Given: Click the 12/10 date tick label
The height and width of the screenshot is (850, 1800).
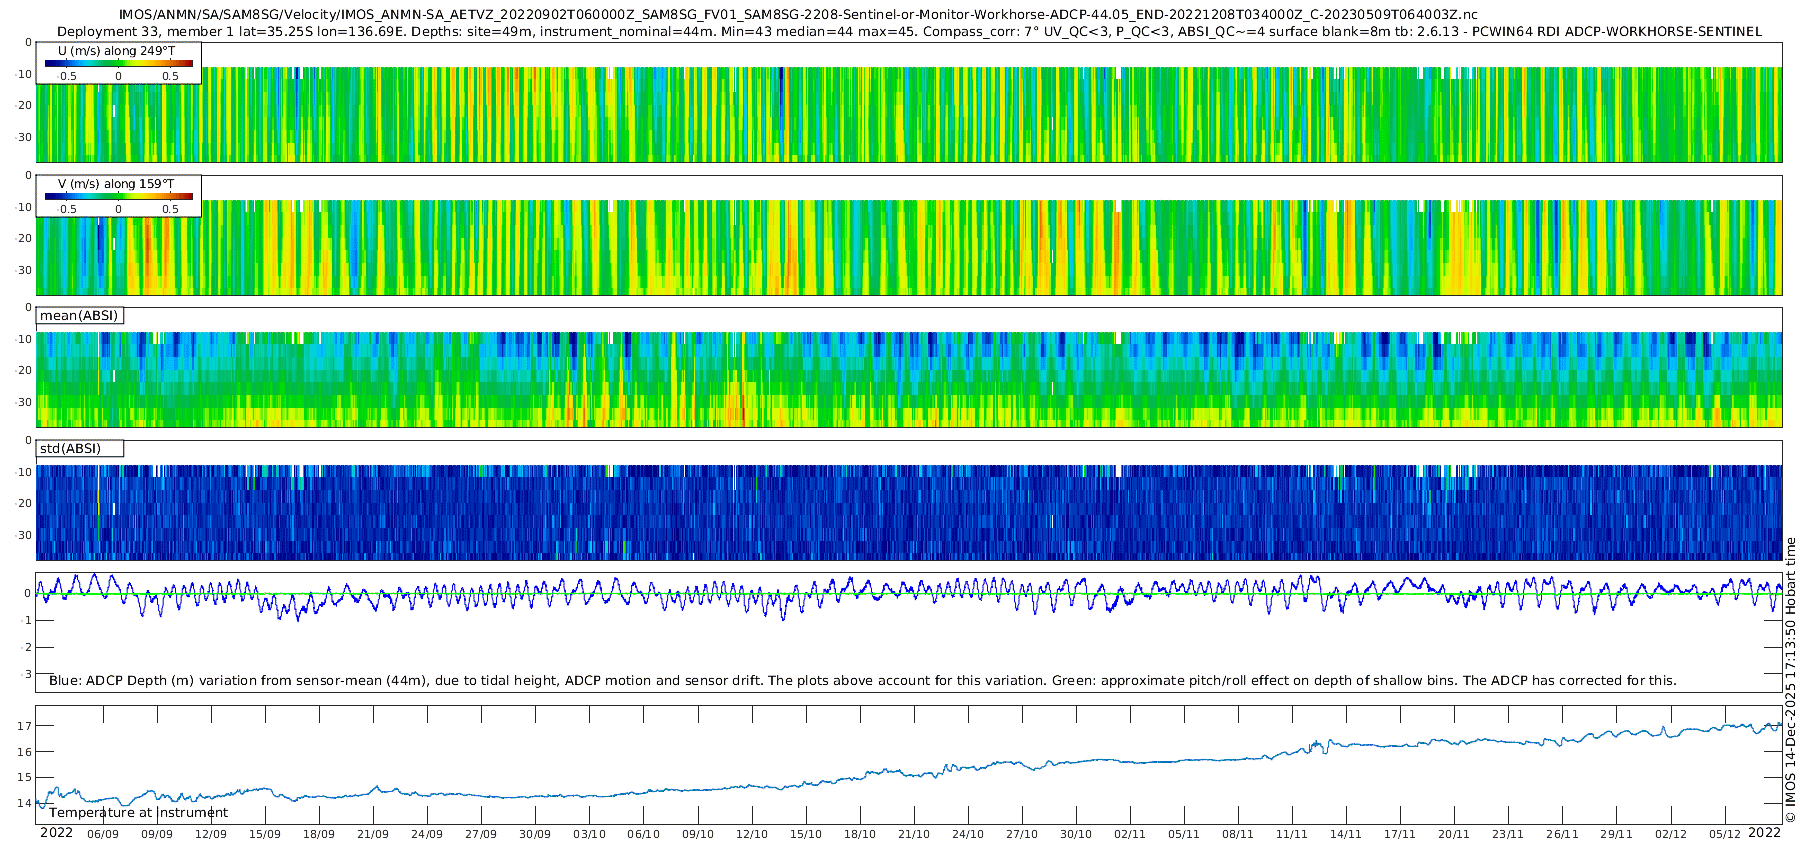Looking at the screenshot, I should [752, 834].
